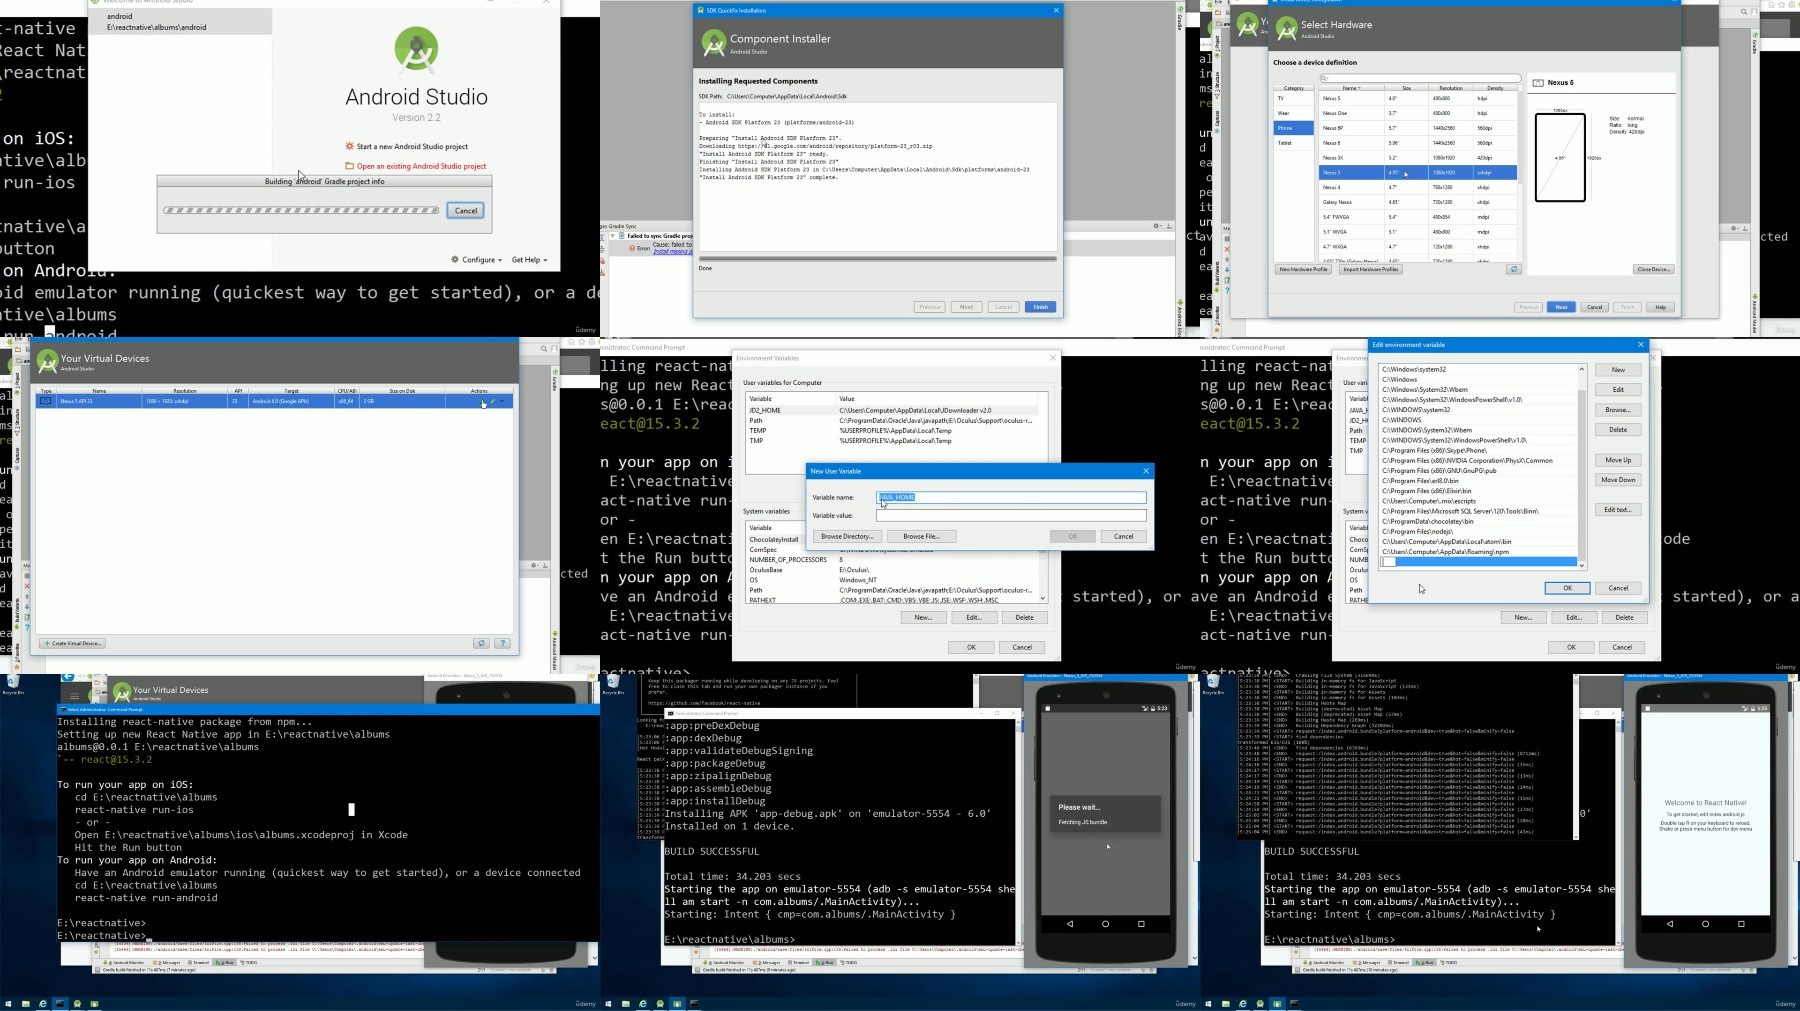Click Edit text in Edit environment variable
This screenshot has width=1800, height=1011.
coord(1618,510)
